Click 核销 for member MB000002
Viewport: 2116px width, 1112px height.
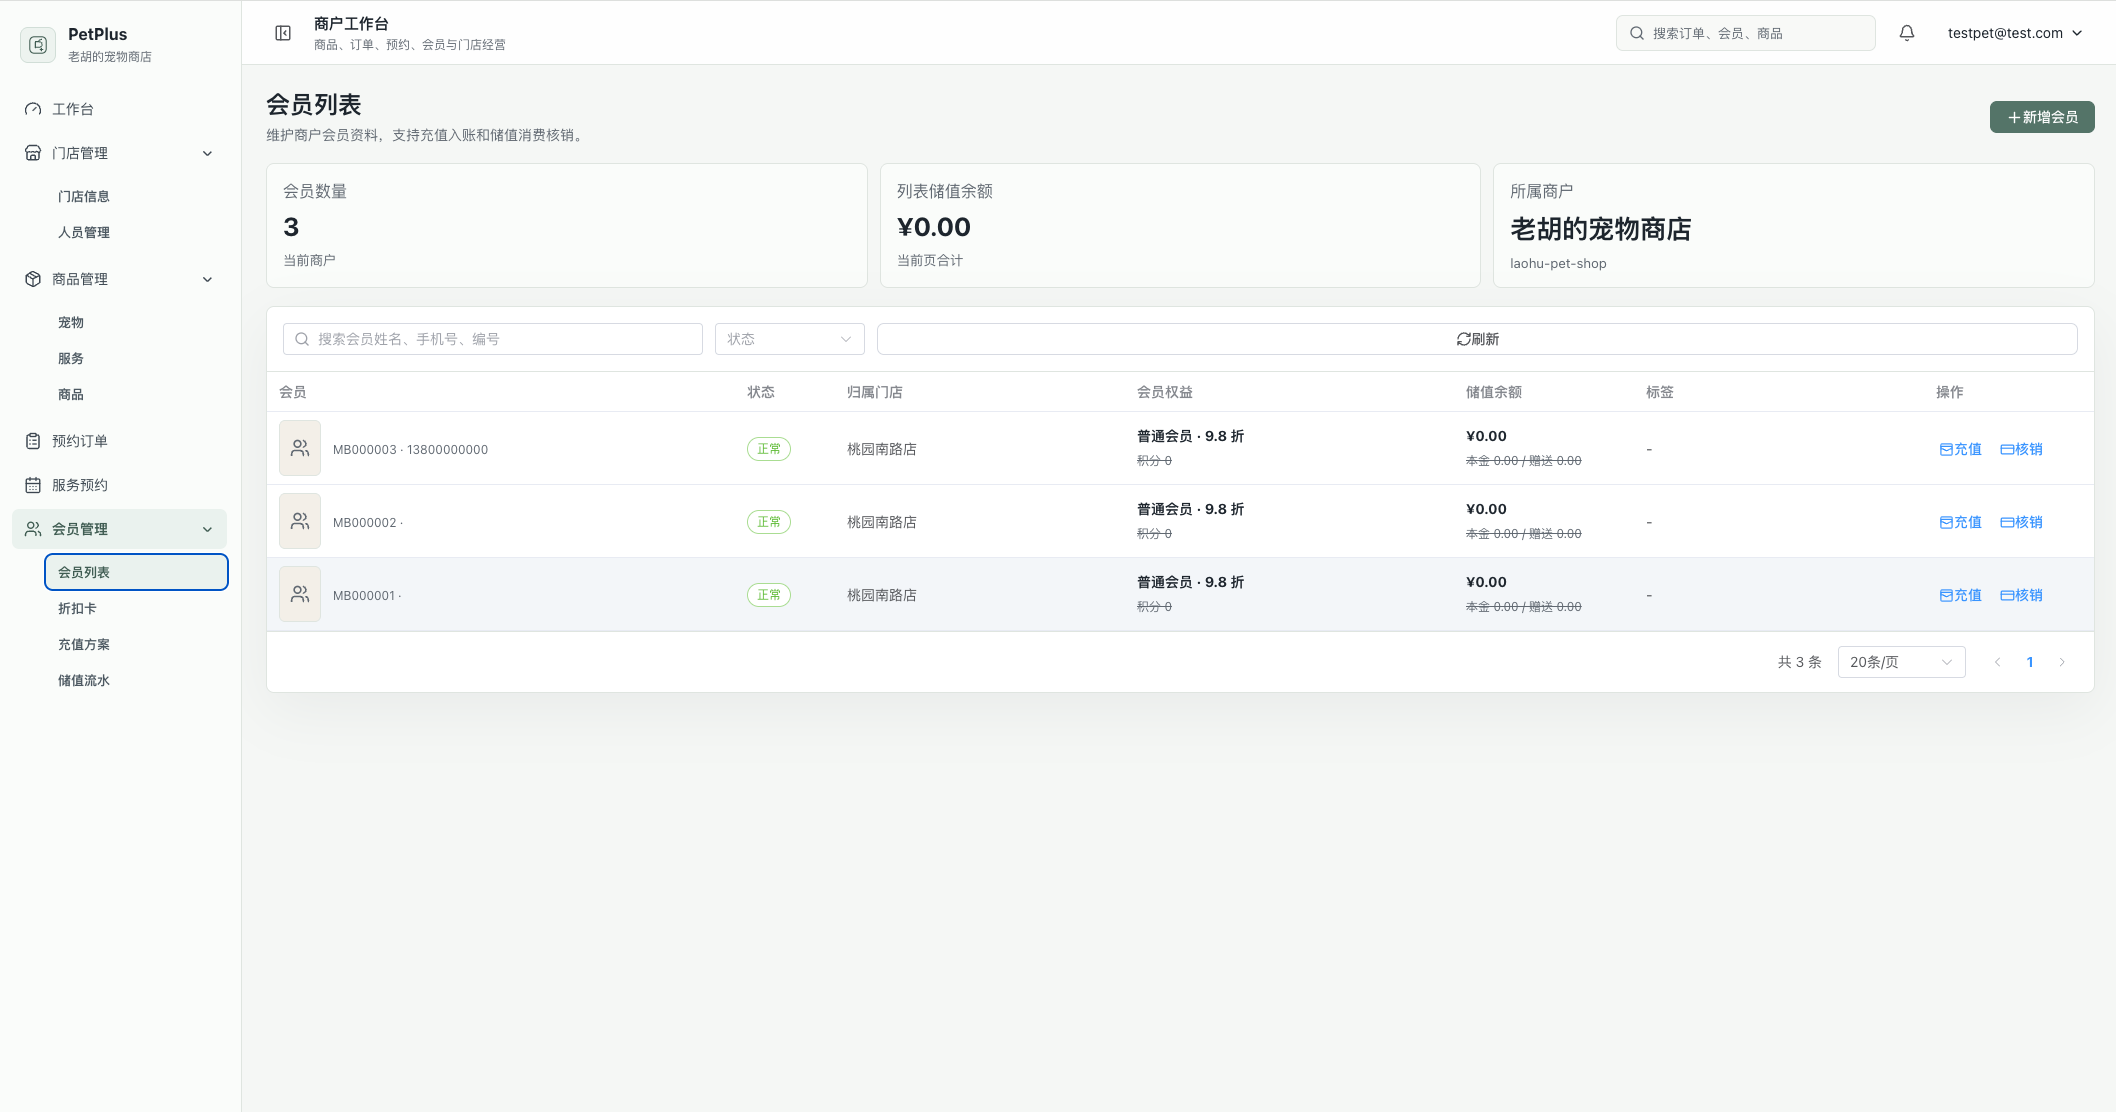[2021, 522]
